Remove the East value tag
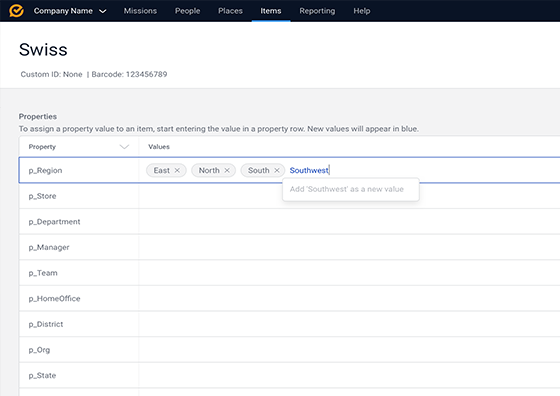 point(177,170)
